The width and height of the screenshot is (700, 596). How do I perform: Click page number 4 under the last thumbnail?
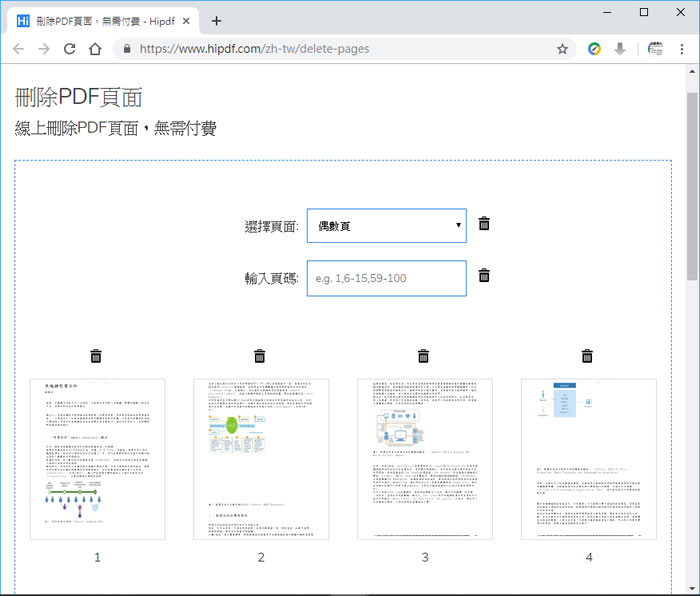point(589,557)
